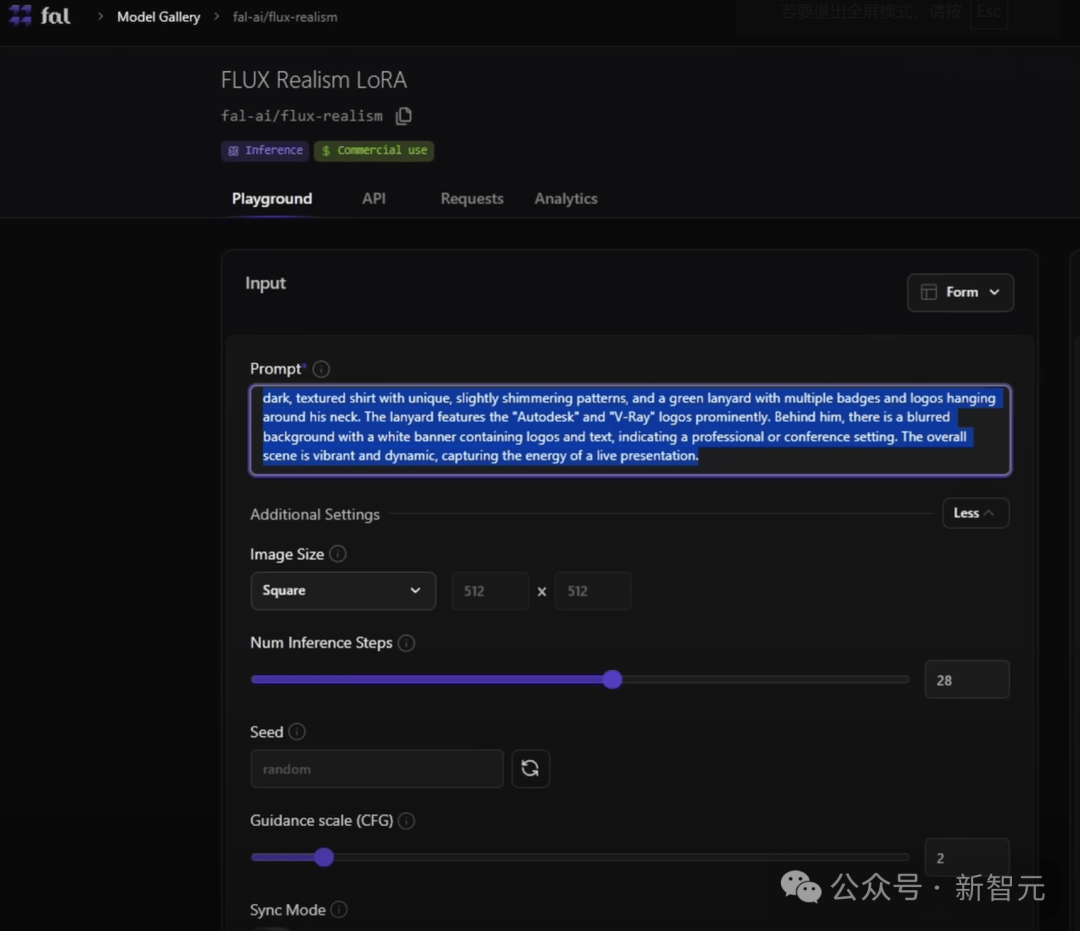Open the Square image size dropdown

tap(342, 591)
